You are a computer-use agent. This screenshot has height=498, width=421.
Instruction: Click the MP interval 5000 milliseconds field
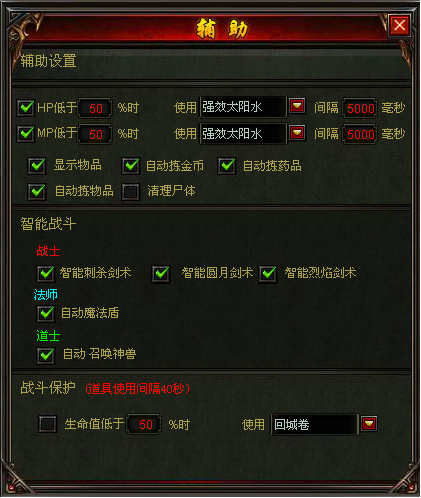(x=360, y=134)
